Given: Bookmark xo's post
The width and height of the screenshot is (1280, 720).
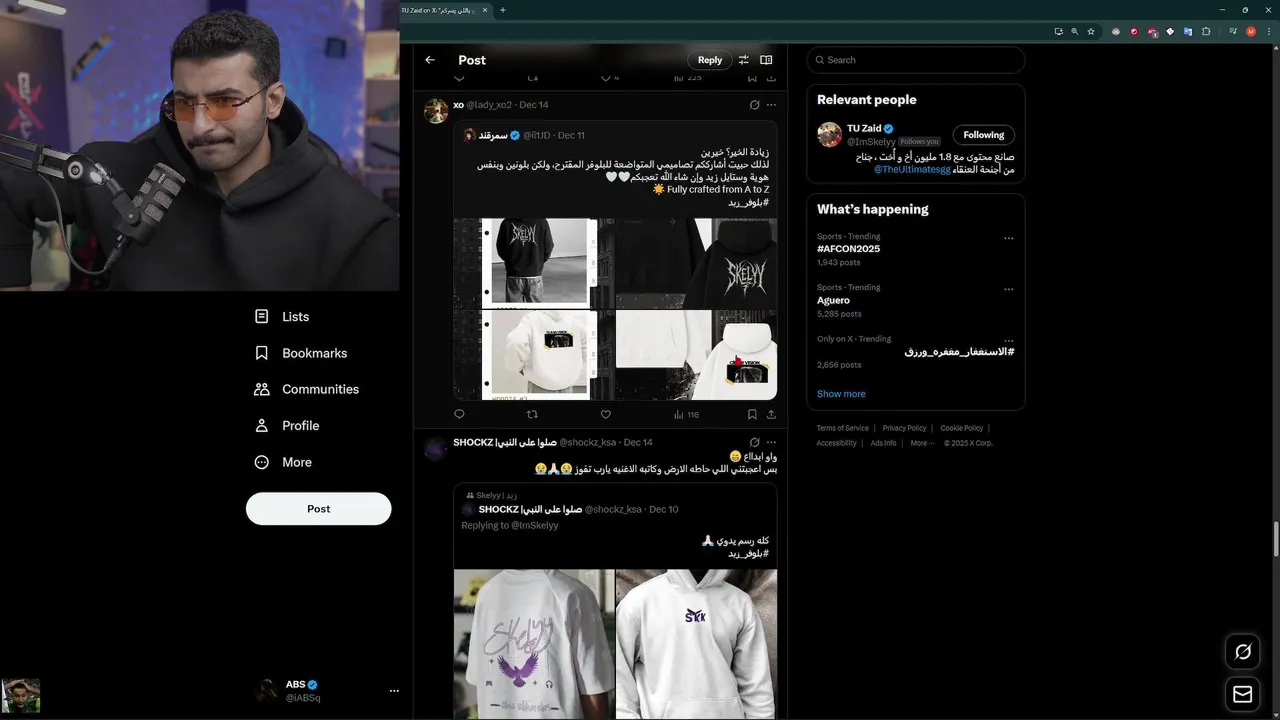Looking at the screenshot, I should click(752, 414).
